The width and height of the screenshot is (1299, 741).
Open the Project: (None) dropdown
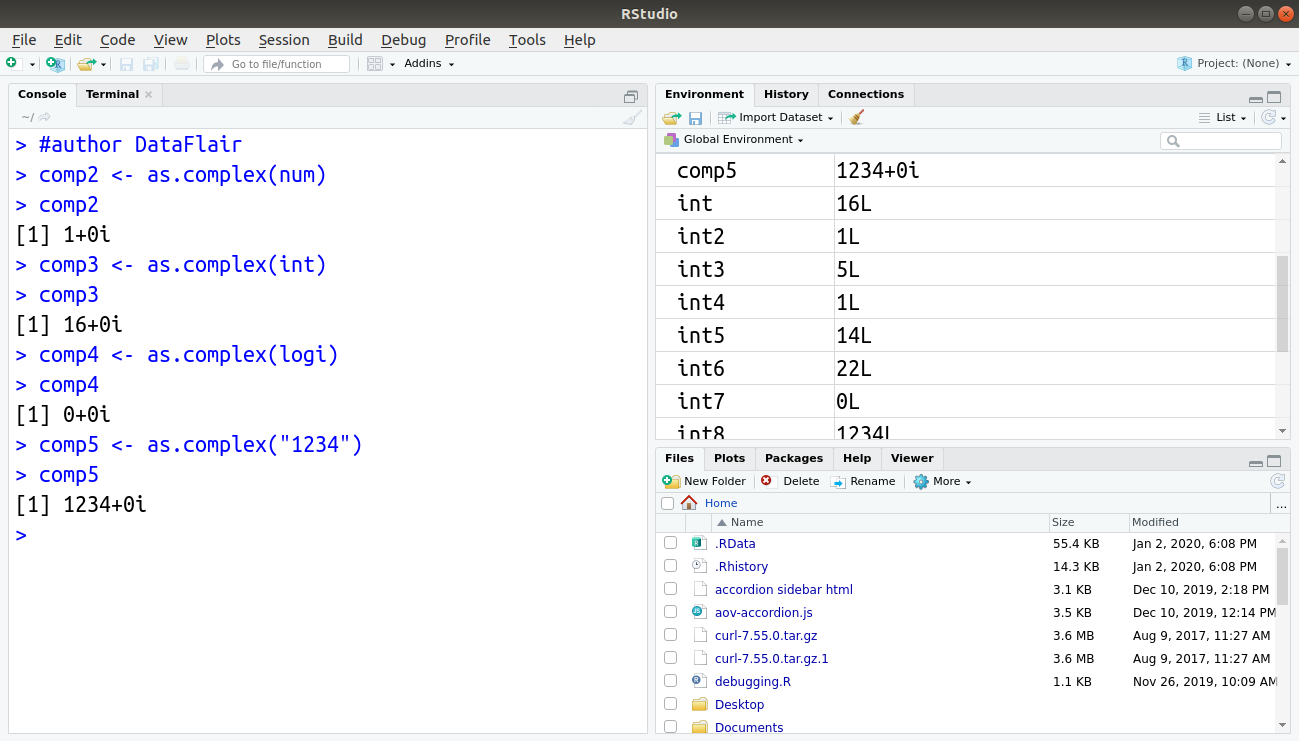1236,63
